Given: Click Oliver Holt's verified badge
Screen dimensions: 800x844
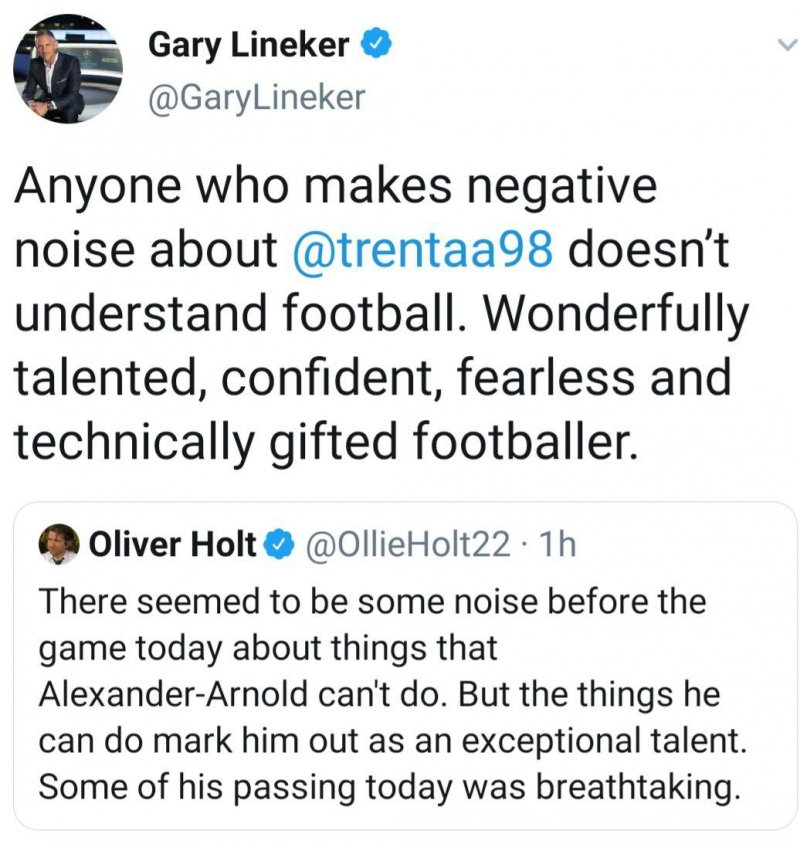Looking at the screenshot, I should (283, 544).
